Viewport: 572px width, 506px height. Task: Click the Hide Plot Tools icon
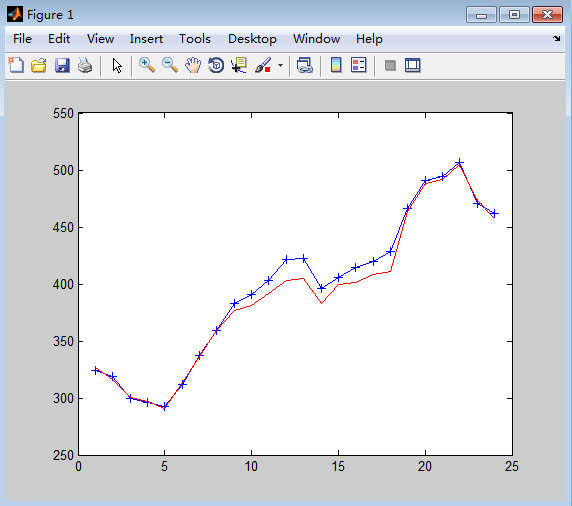tap(390, 66)
